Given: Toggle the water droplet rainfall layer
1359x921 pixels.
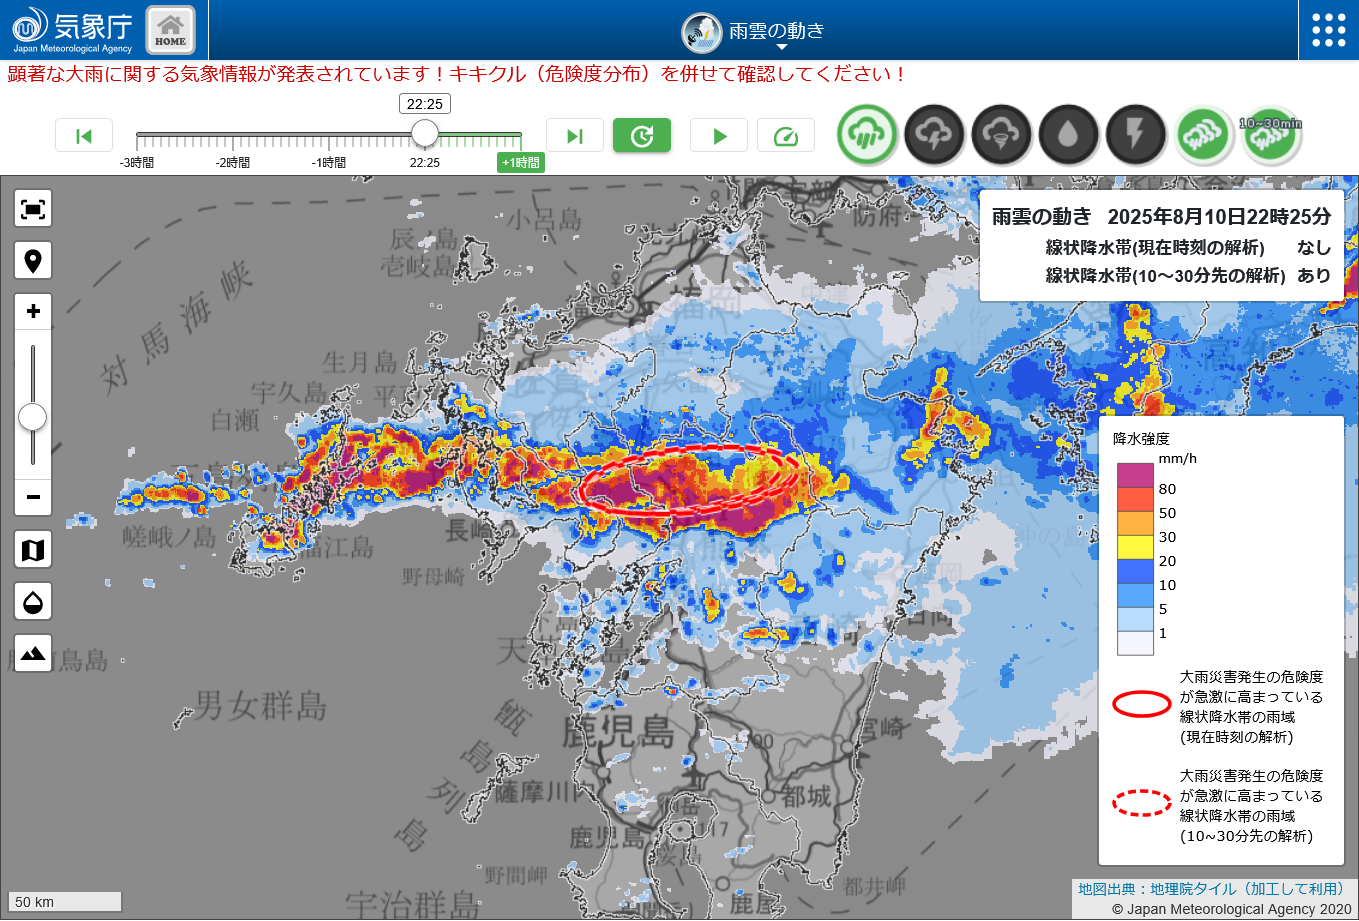Looking at the screenshot, I should point(1068,134).
